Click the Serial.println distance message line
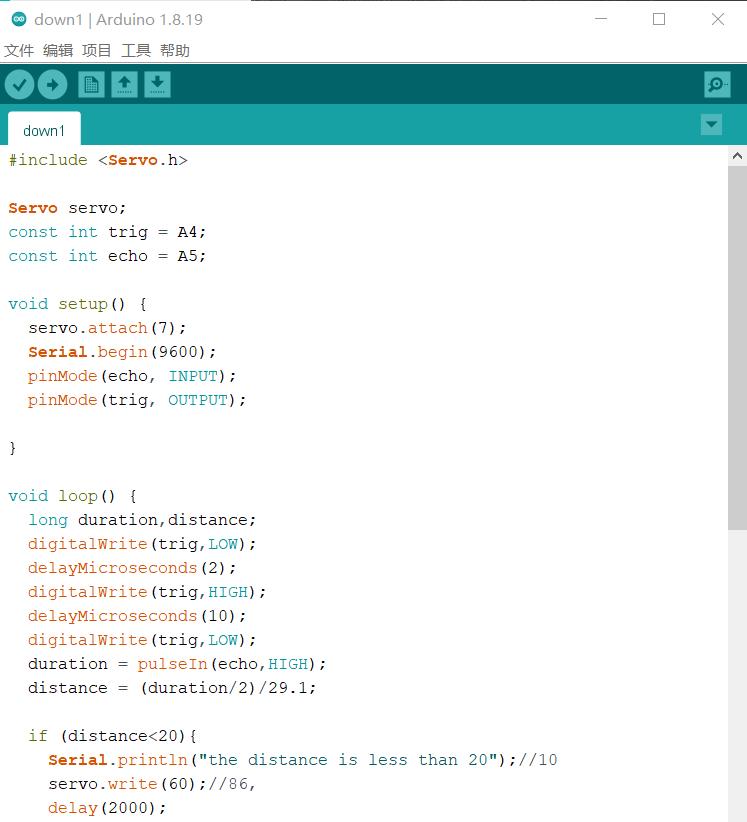 (x=303, y=760)
